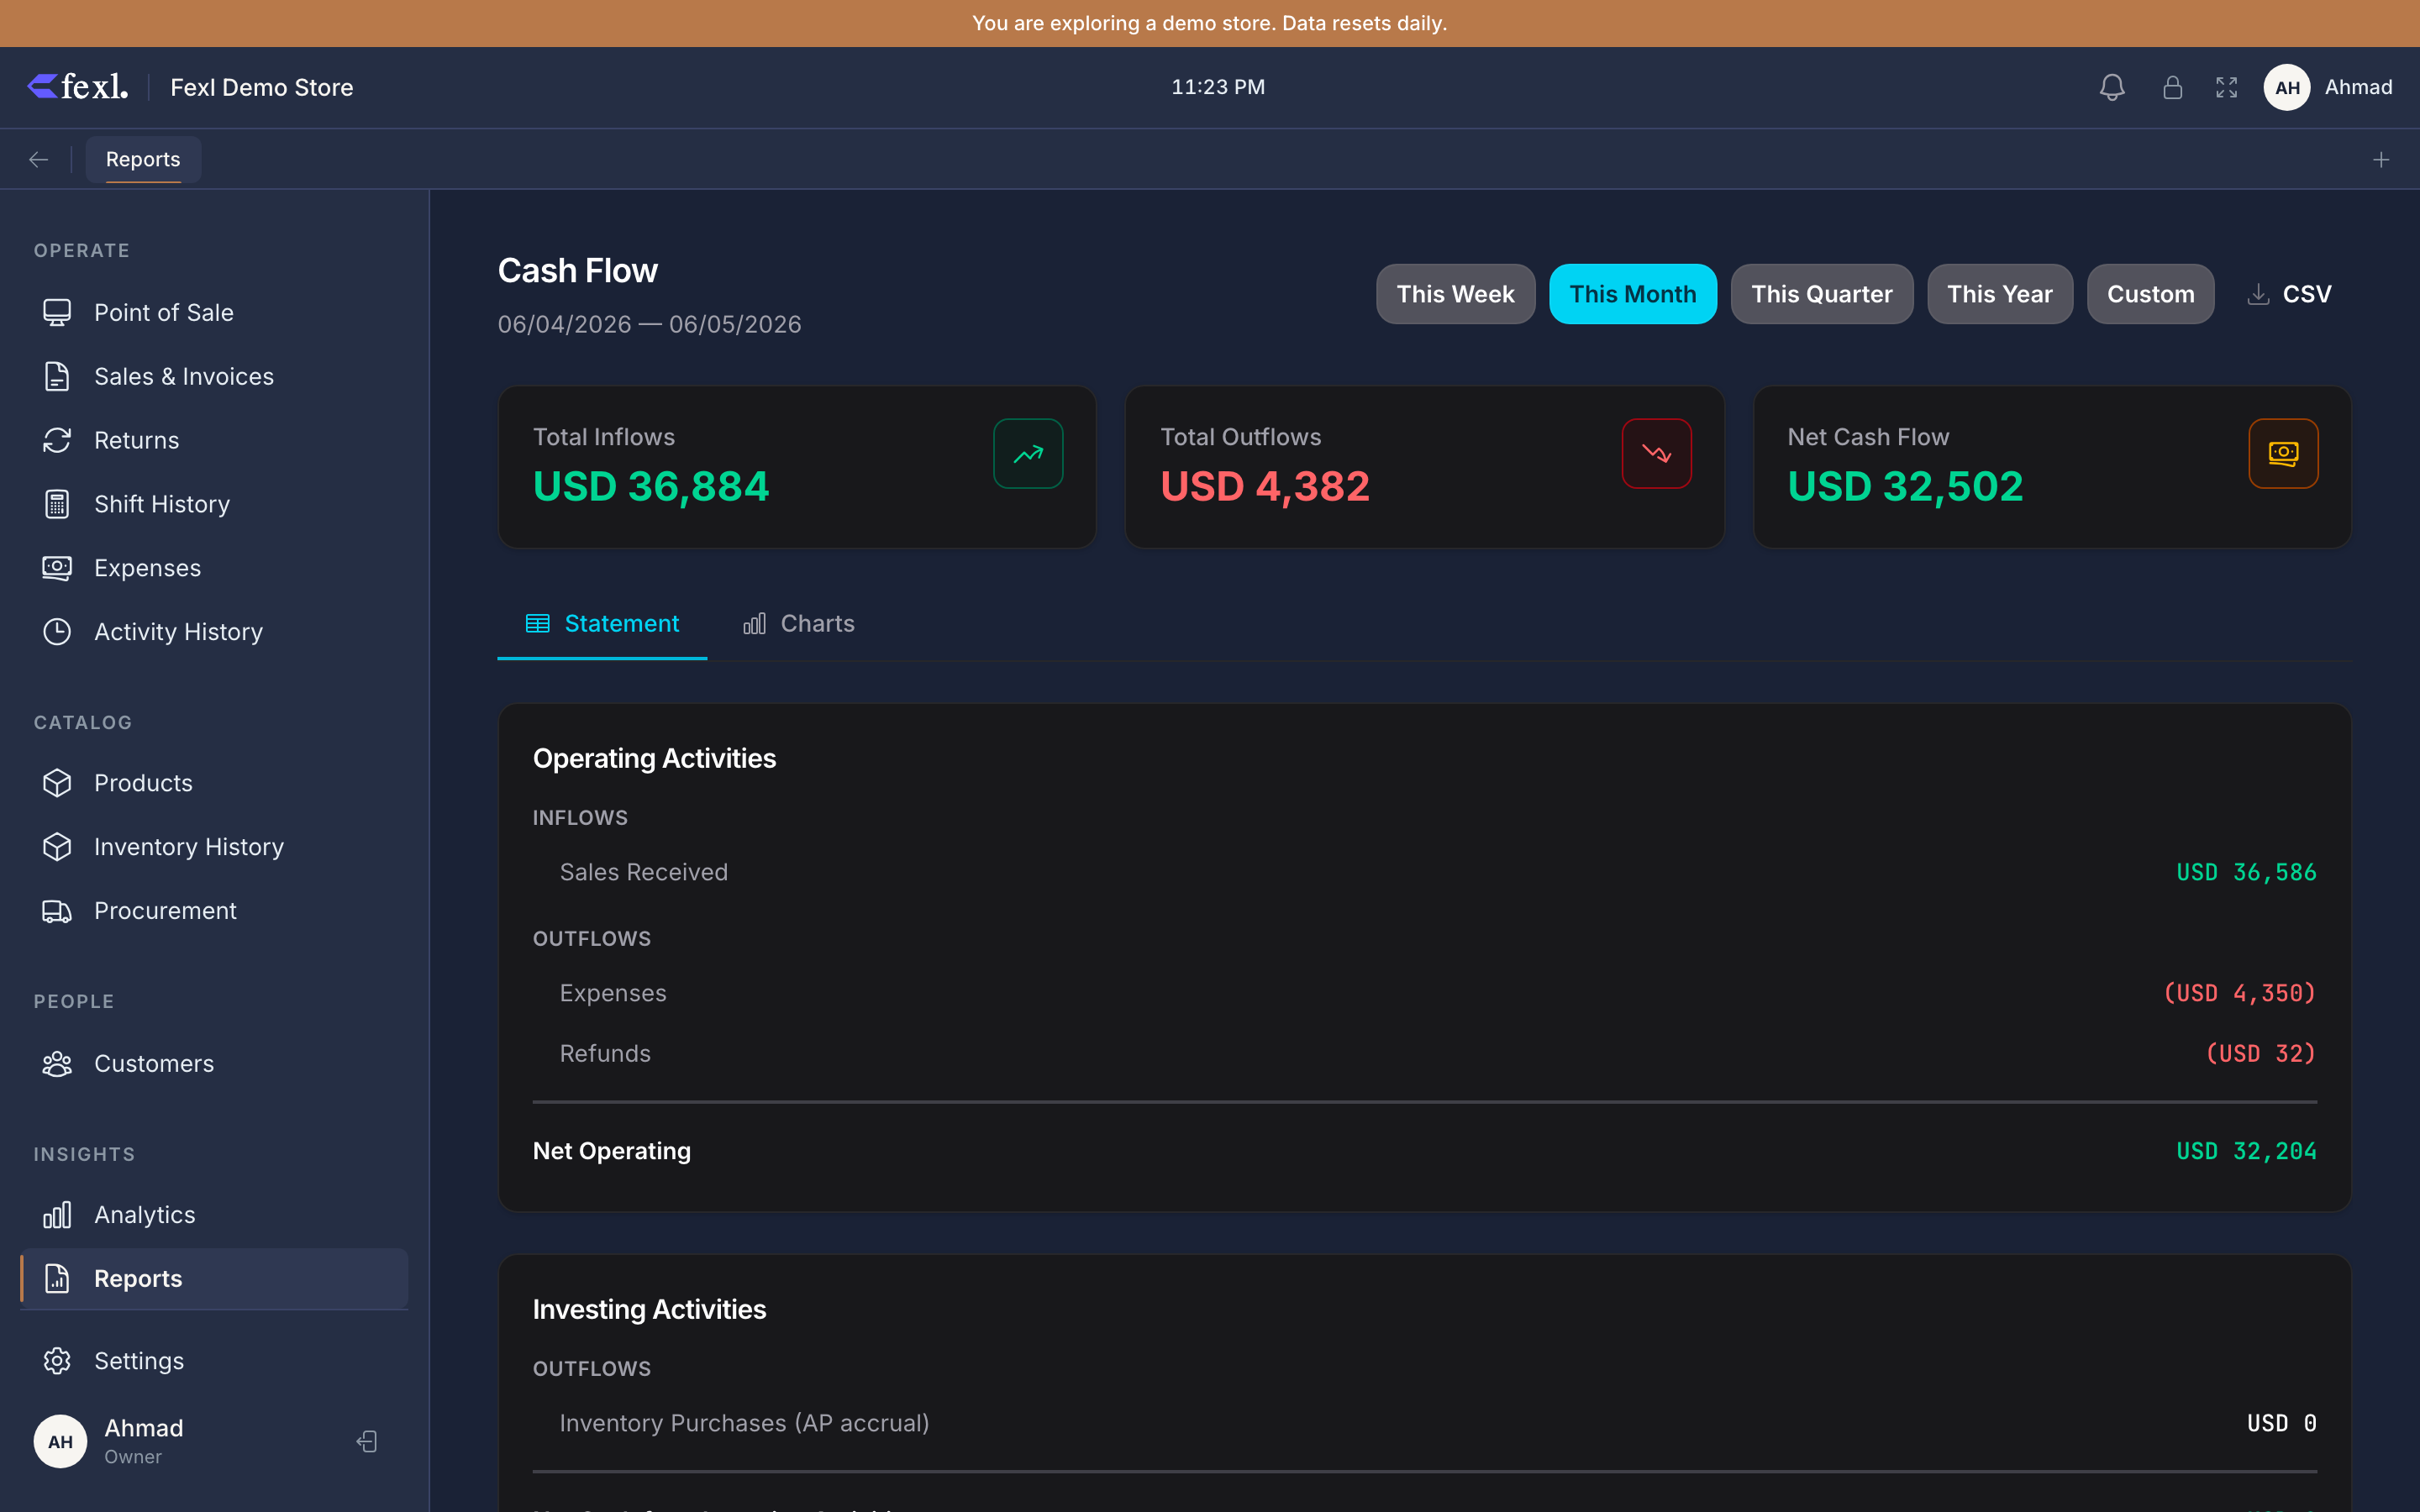
Task: Choose the Custom date range
Action: tap(2150, 294)
